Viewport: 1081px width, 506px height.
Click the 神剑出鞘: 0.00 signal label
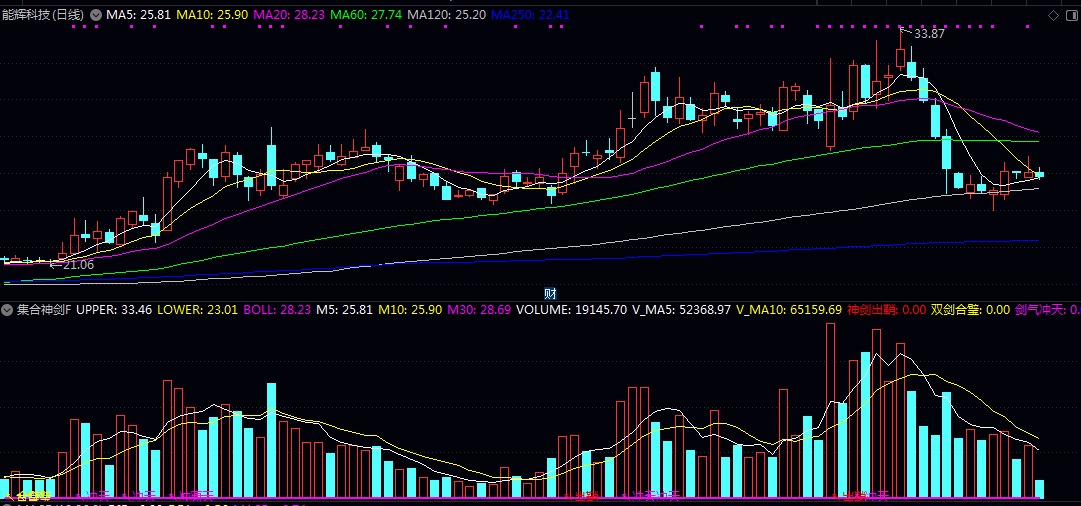coord(887,310)
